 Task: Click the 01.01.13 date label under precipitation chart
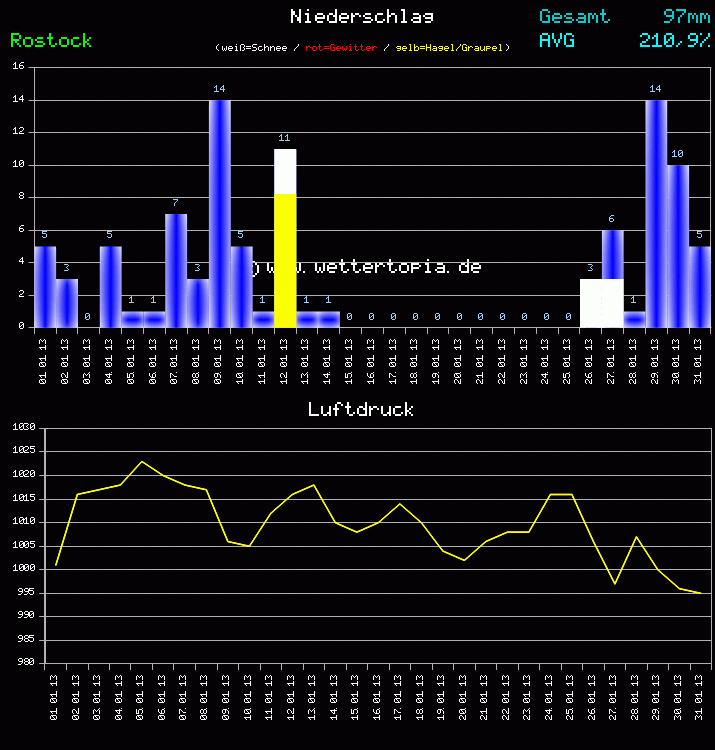[x=44, y=354]
